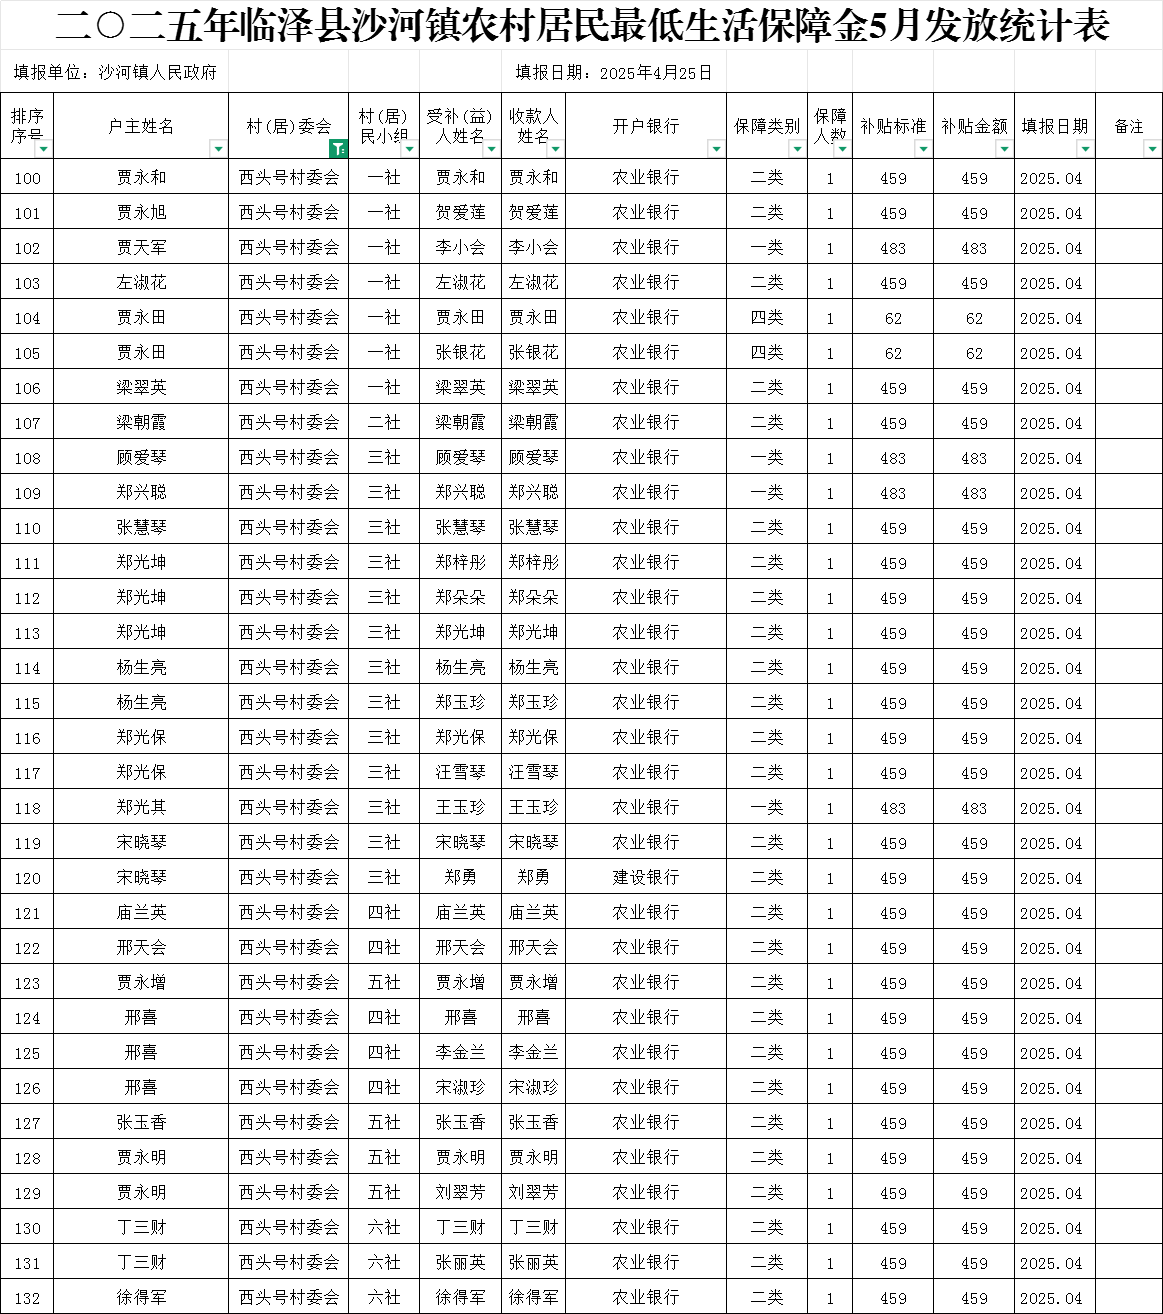
Task: Select 户主 cell 郑光保 in row 116
Action: (141, 738)
